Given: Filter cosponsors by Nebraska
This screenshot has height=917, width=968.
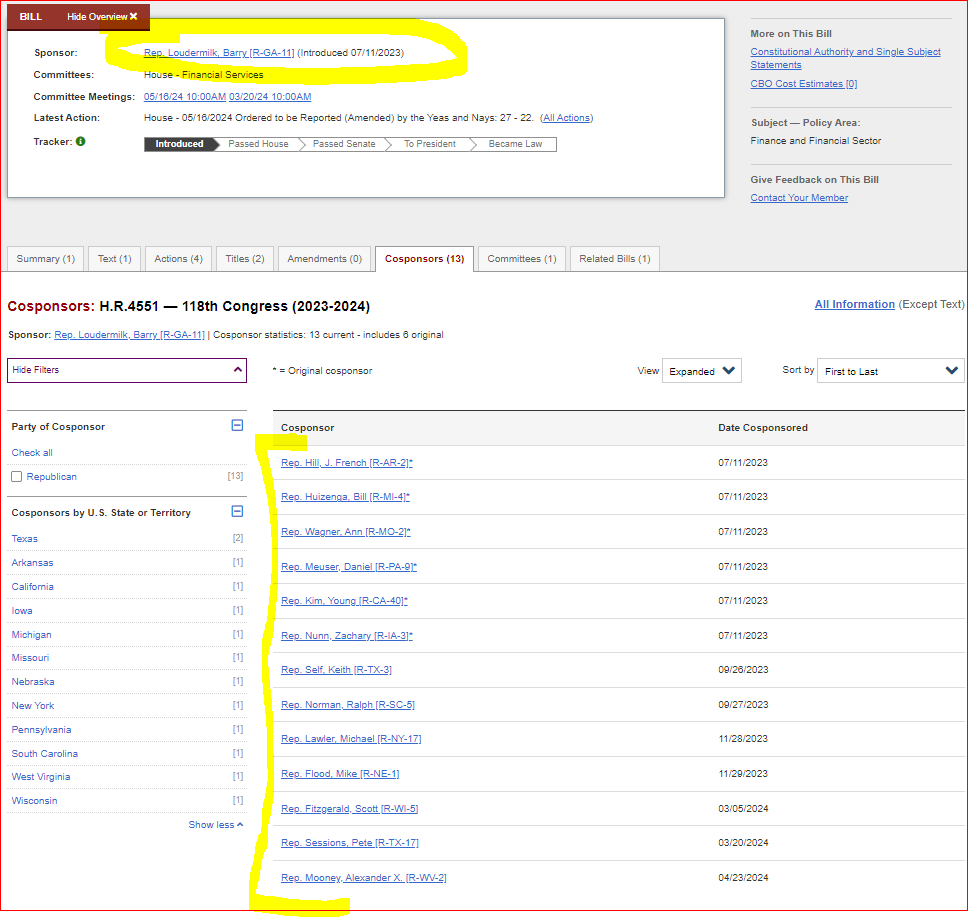Looking at the screenshot, I should [33, 682].
